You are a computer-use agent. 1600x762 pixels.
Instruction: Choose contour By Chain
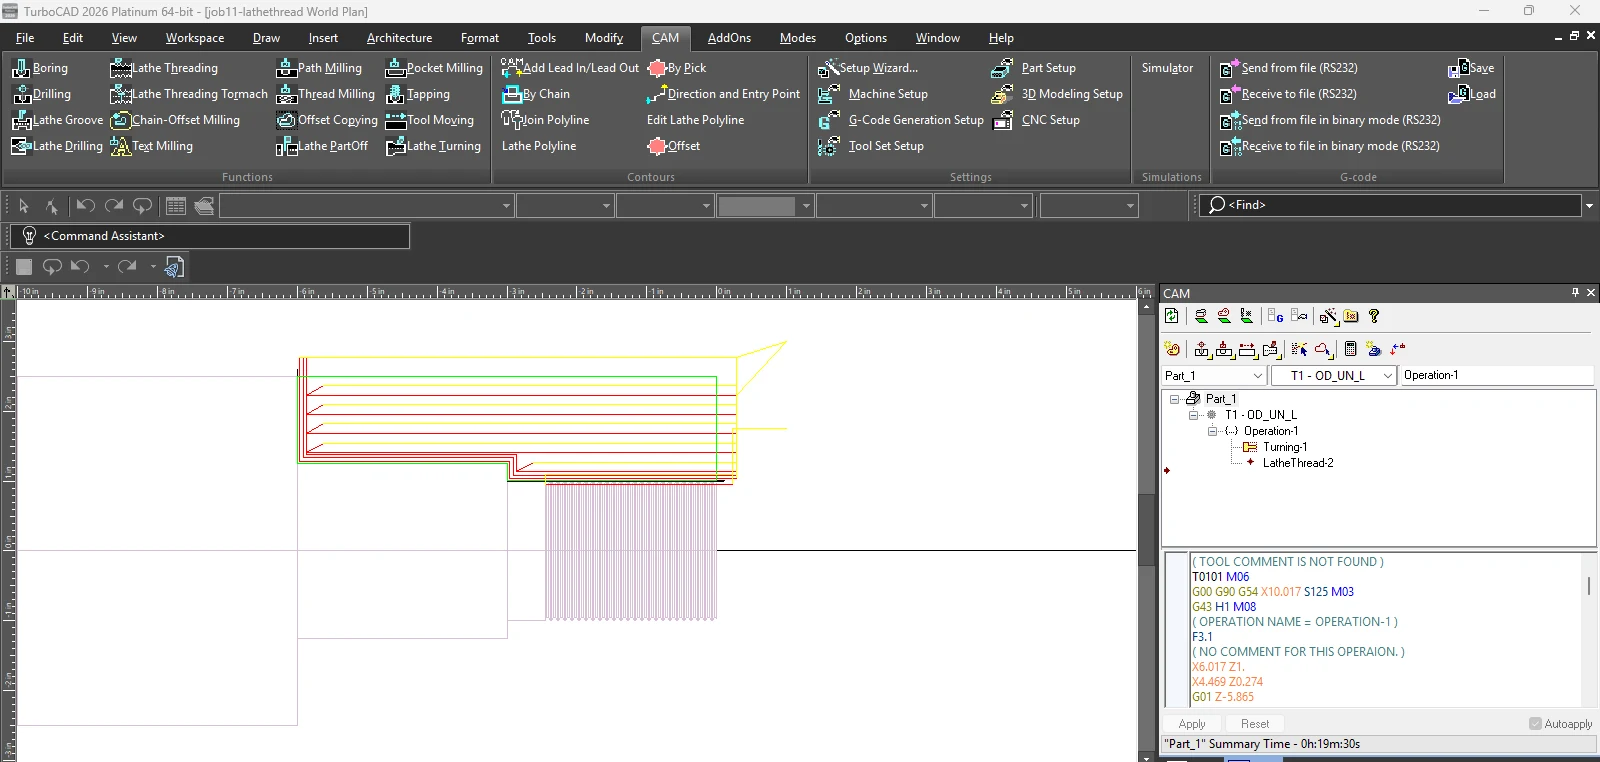click(536, 94)
